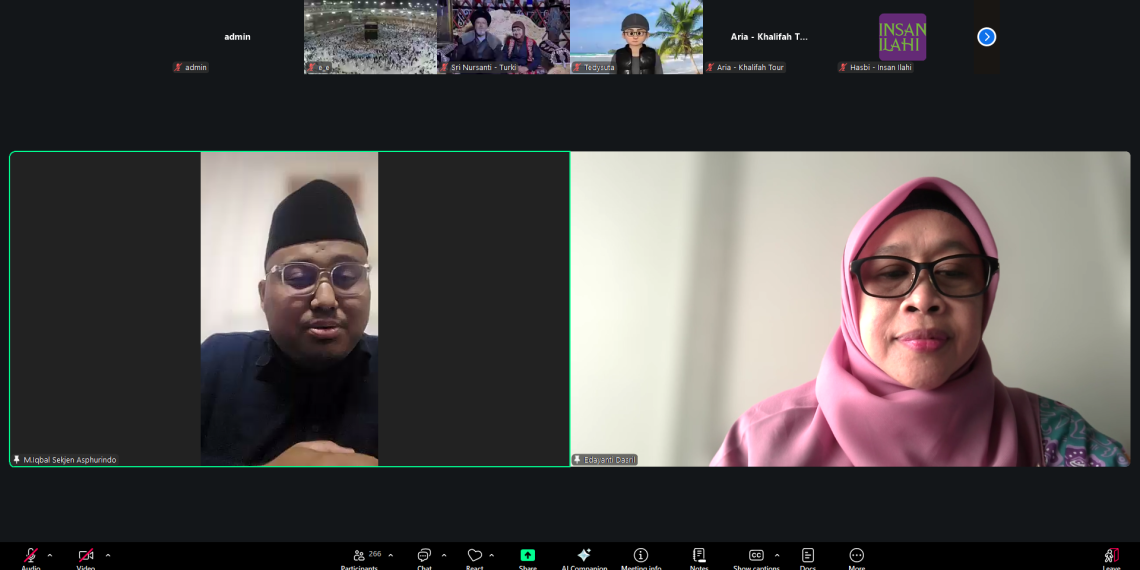Expand the chevron beside Chat
Image resolution: width=1140 pixels, height=570 pixels.
(x=443, y=555)
